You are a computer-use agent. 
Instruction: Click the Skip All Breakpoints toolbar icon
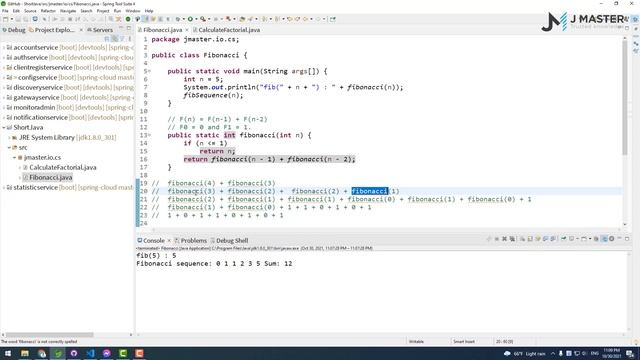coord(44,19)
